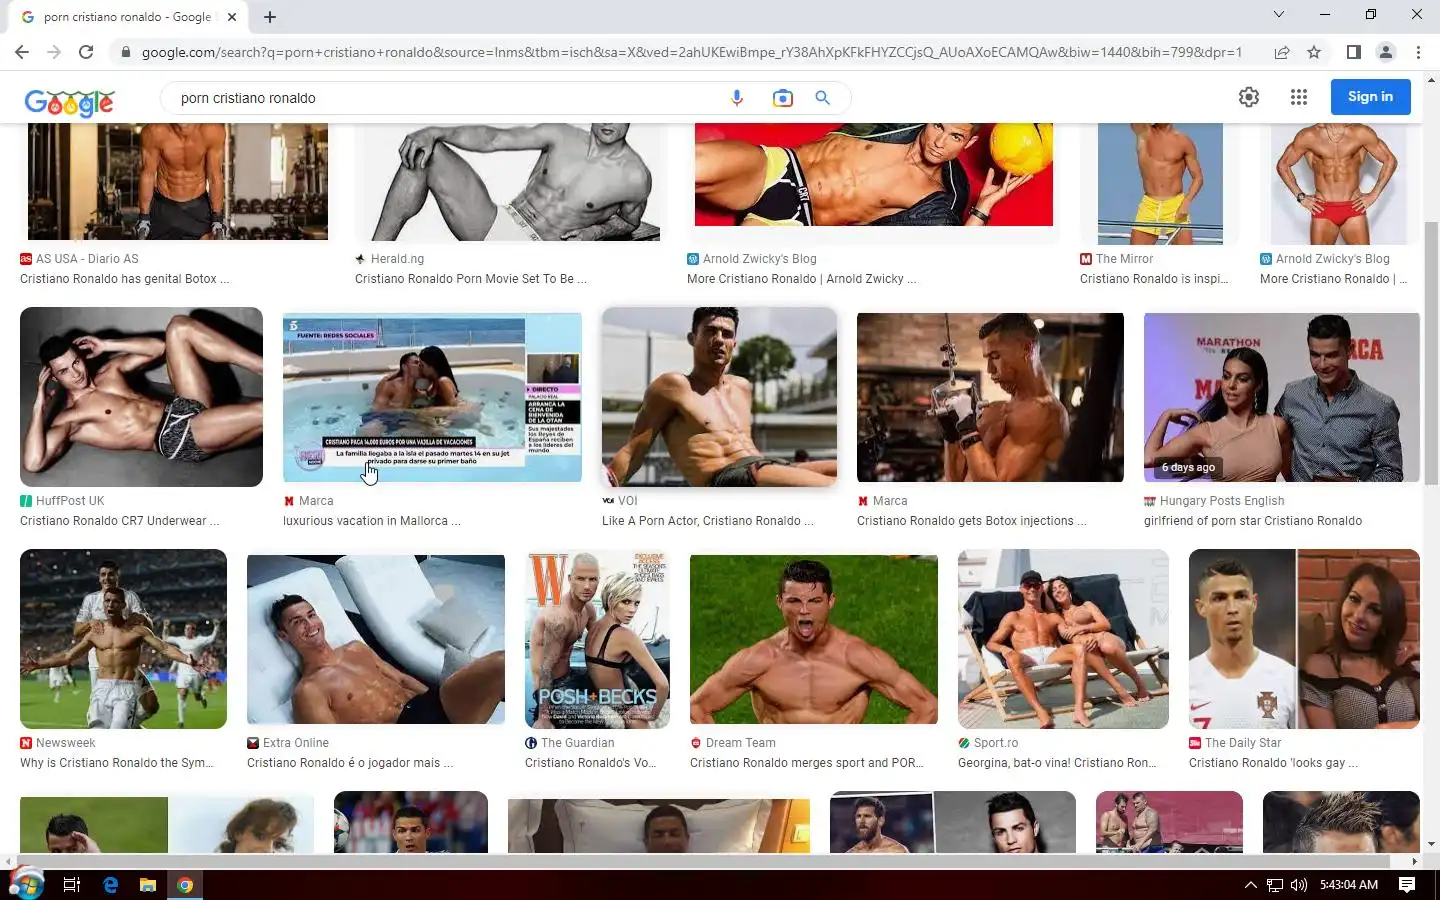Start voice search with the microphone icon
The image size is (1440, 900).
pos(737,98)
